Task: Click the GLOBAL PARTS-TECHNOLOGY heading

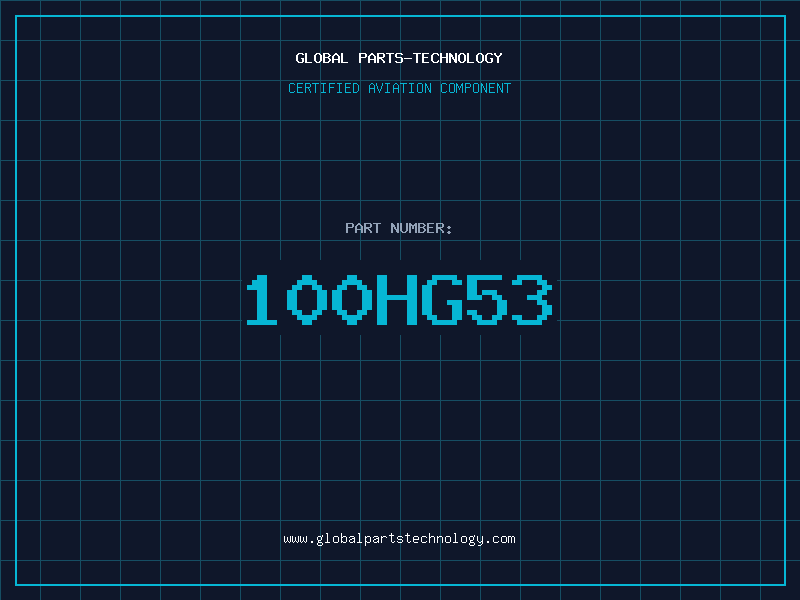Action: click(x=399, y=58)
